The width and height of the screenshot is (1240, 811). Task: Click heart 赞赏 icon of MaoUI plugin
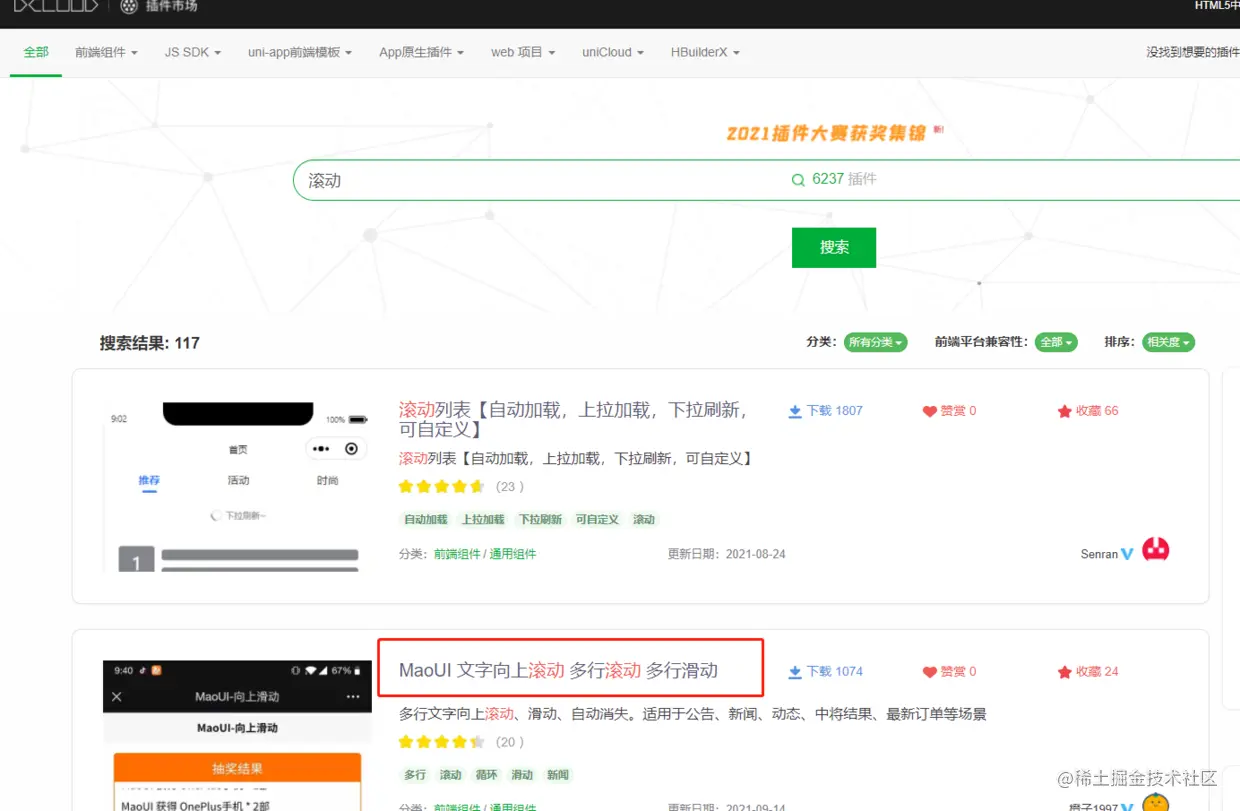[x=930, y=672]
